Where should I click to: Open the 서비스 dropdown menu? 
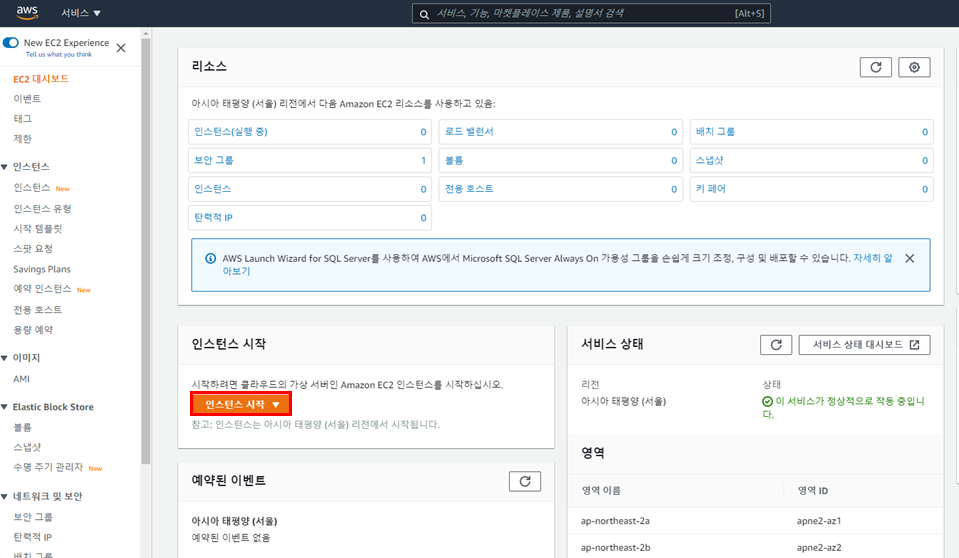coord(80,13)
